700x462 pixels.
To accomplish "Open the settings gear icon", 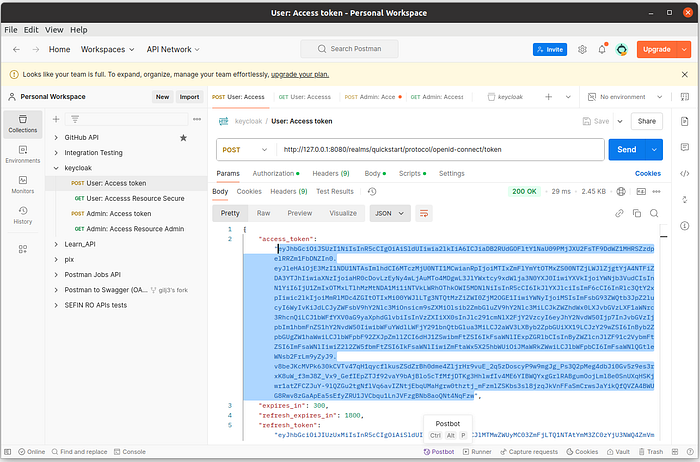I will point(582,49).
